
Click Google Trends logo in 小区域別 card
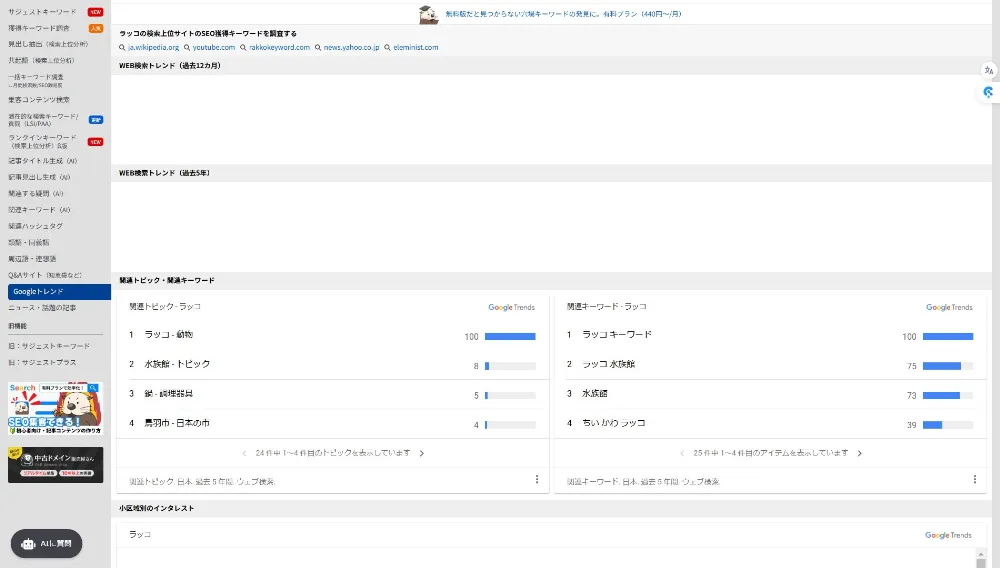[x=948, y=535]
